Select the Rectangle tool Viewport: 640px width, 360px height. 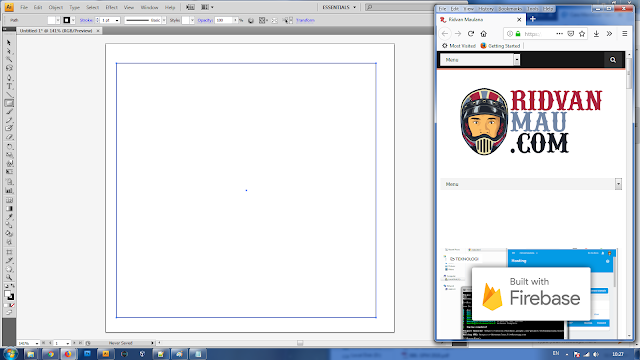(9, 103)
